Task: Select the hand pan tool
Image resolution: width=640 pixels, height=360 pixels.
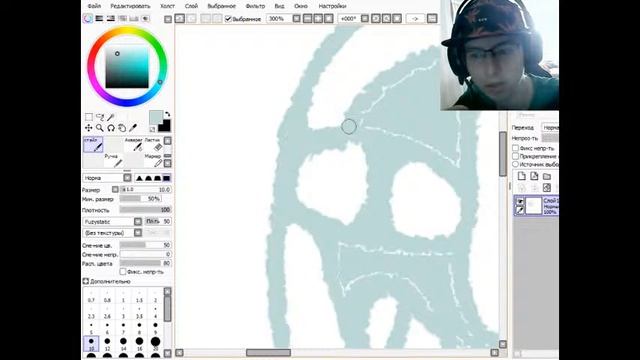Action: pos(122,128)
